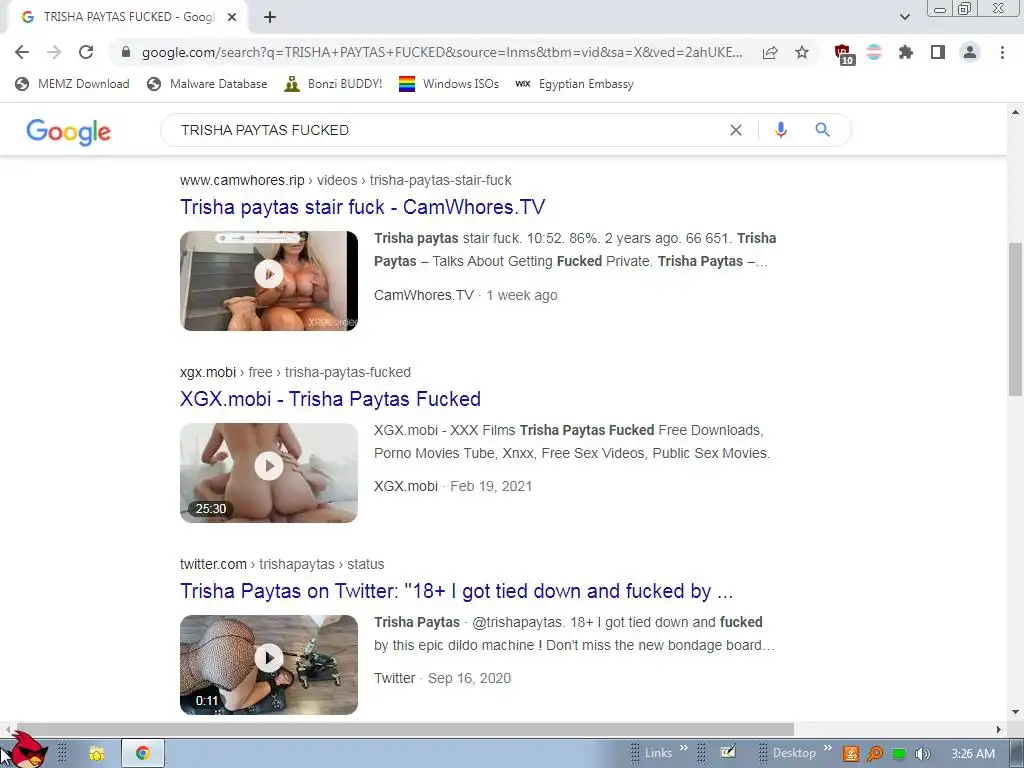Click the vertical scrollbar thumb
The image size is (1024, 768).
pyautogui.click(x=1016, y=319)
